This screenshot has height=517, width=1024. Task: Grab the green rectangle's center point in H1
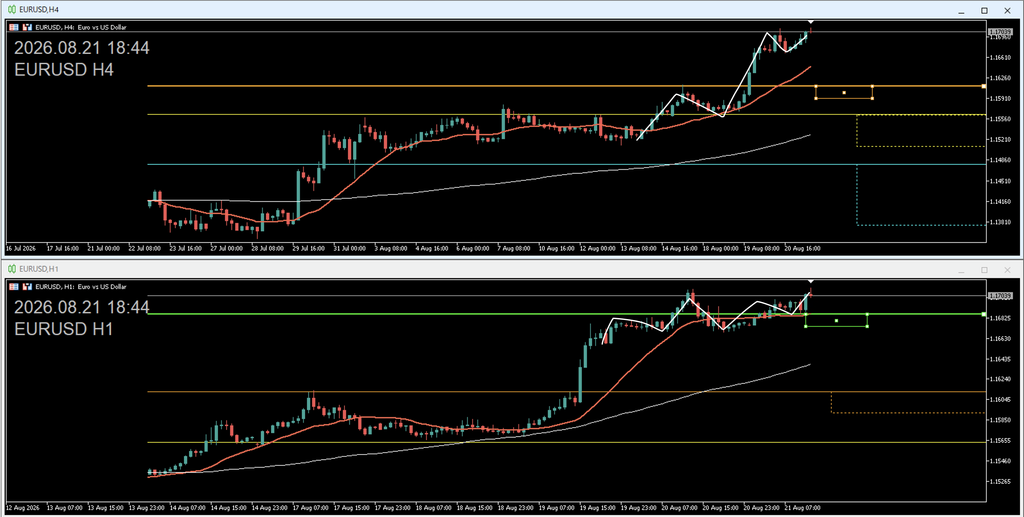click(x=836, y=321)
